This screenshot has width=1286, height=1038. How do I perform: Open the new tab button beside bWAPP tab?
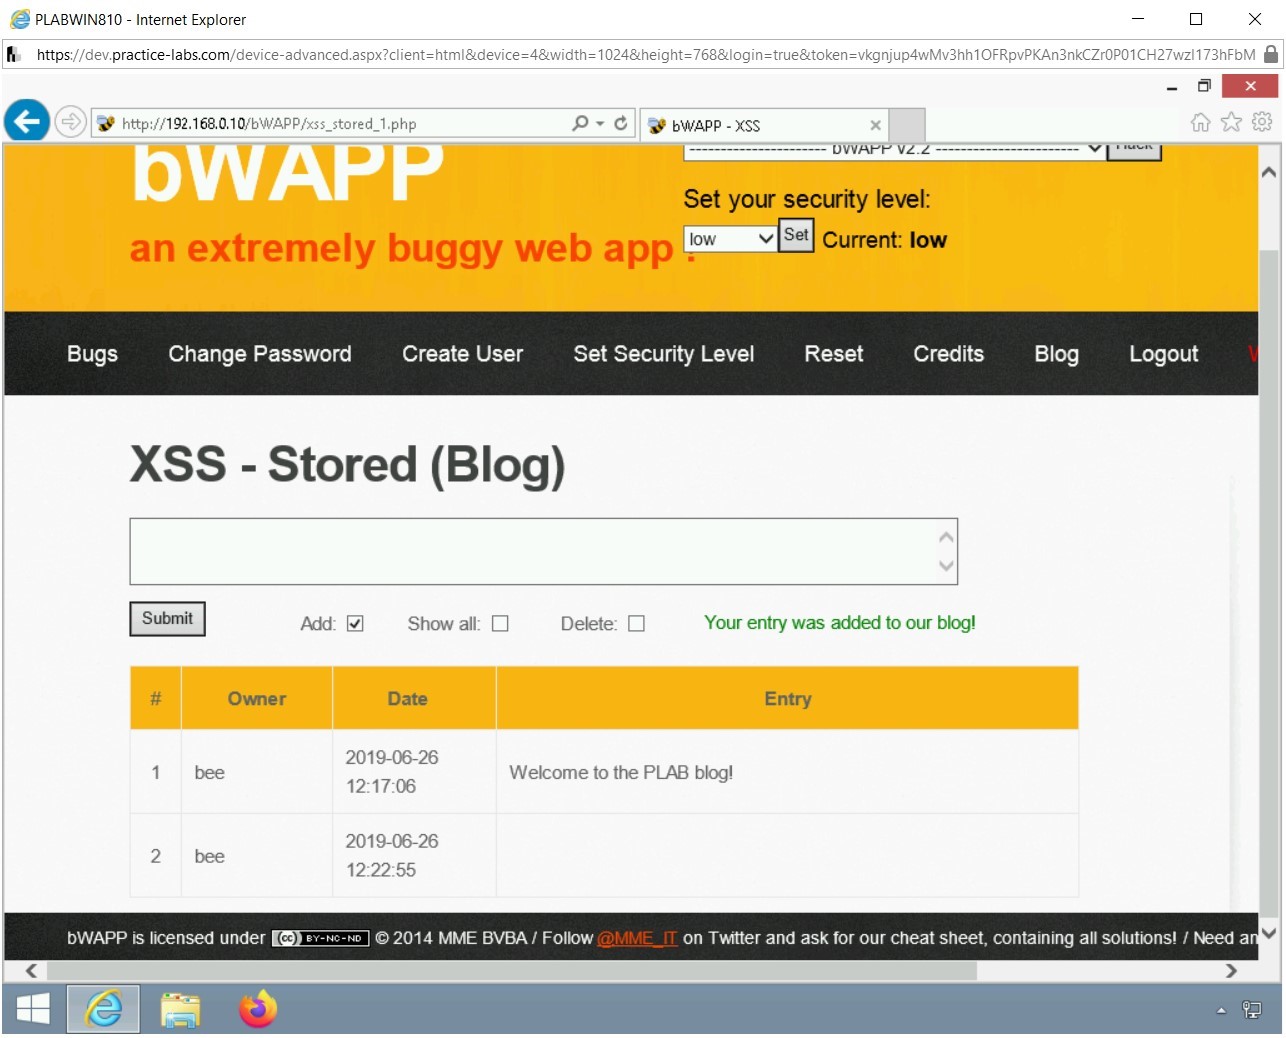907,124
